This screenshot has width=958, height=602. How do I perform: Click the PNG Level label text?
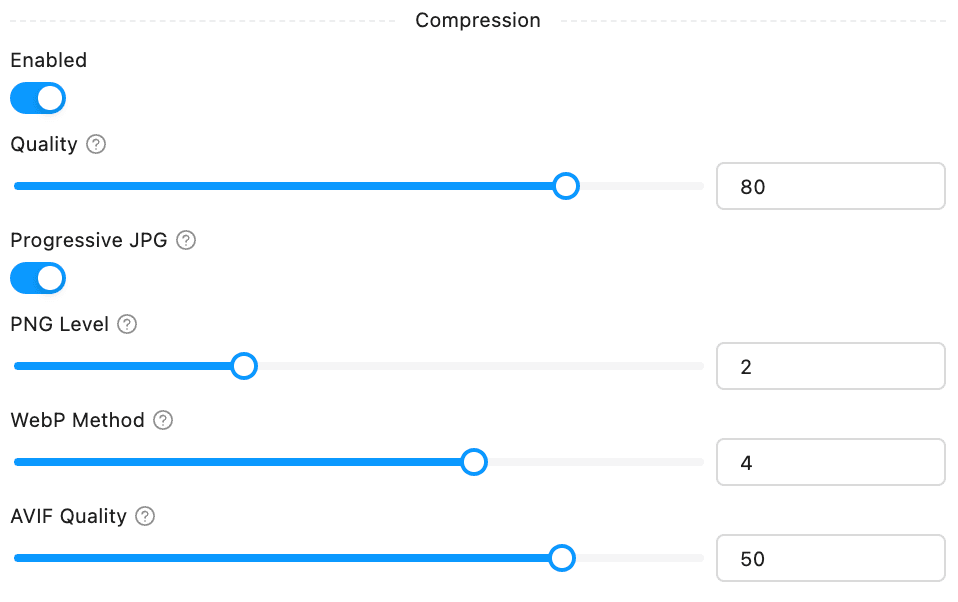(x=59, y=324)
